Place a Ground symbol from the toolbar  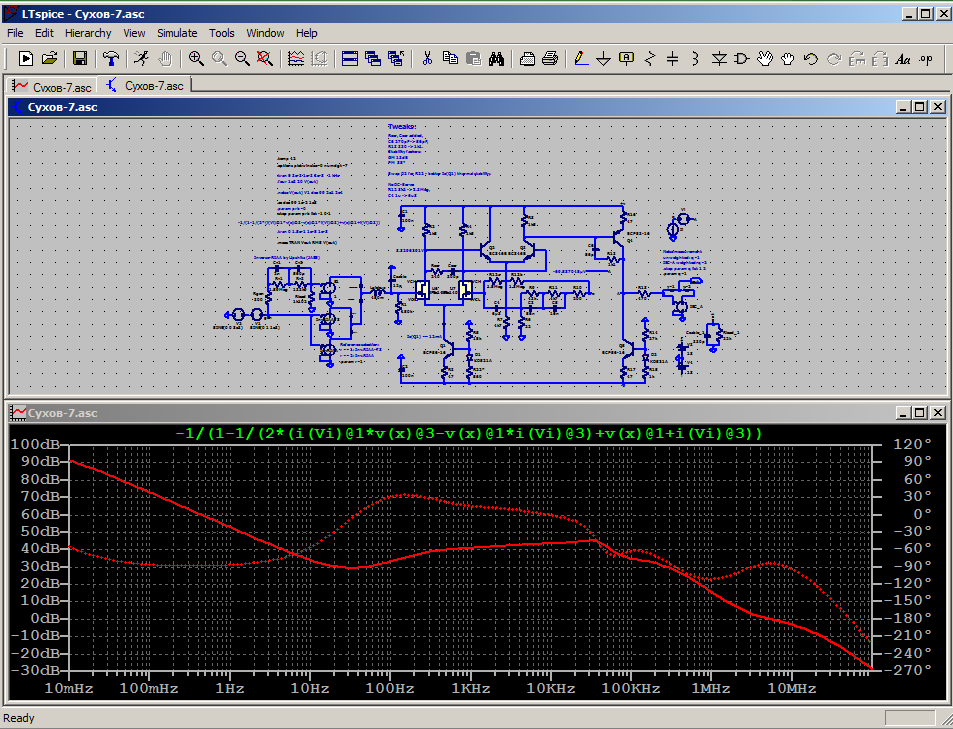[x=604, y=59]
